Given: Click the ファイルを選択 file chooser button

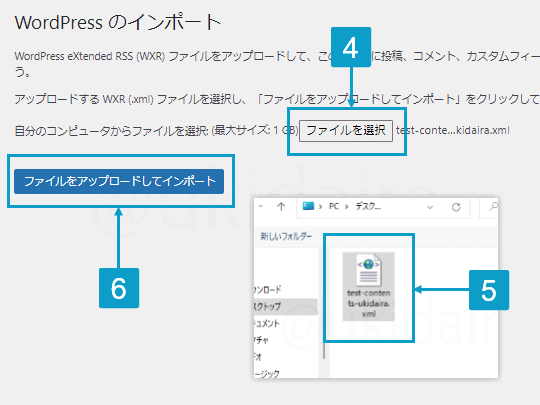Looking at the screenshot, I should [346, 131].
